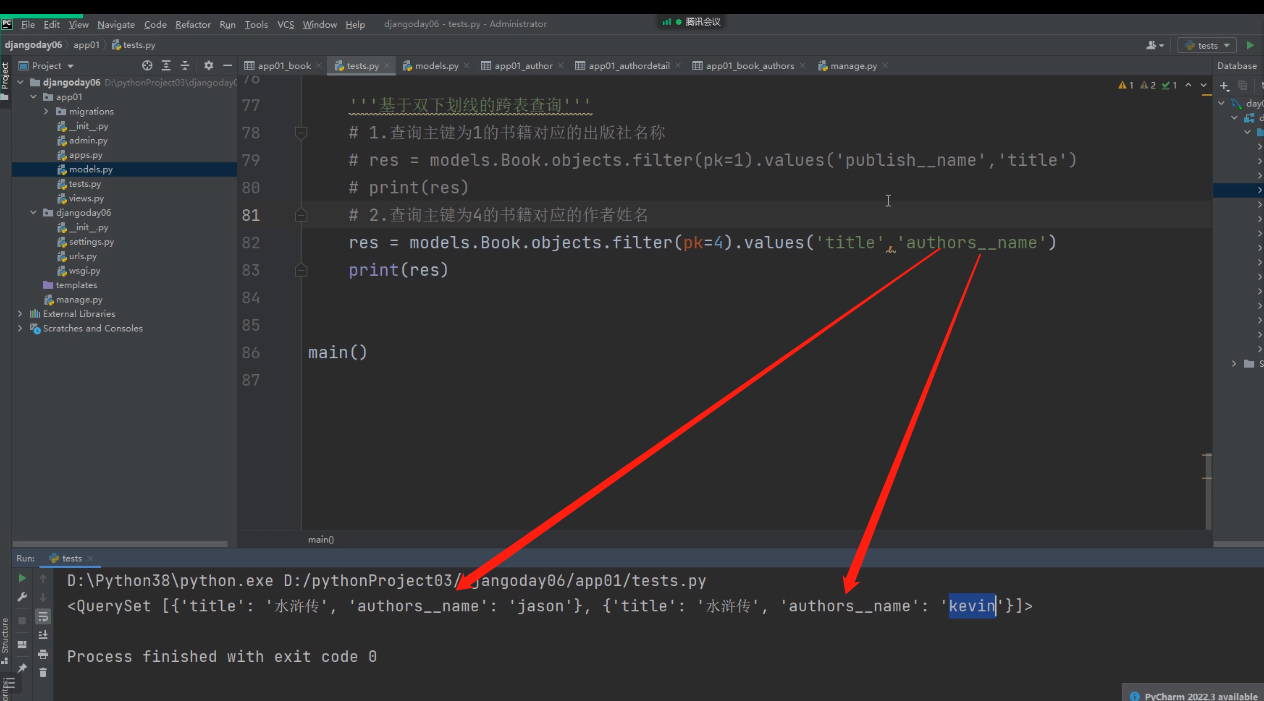Click Collapse All icon in Project toolbar

tap(185, 66)
